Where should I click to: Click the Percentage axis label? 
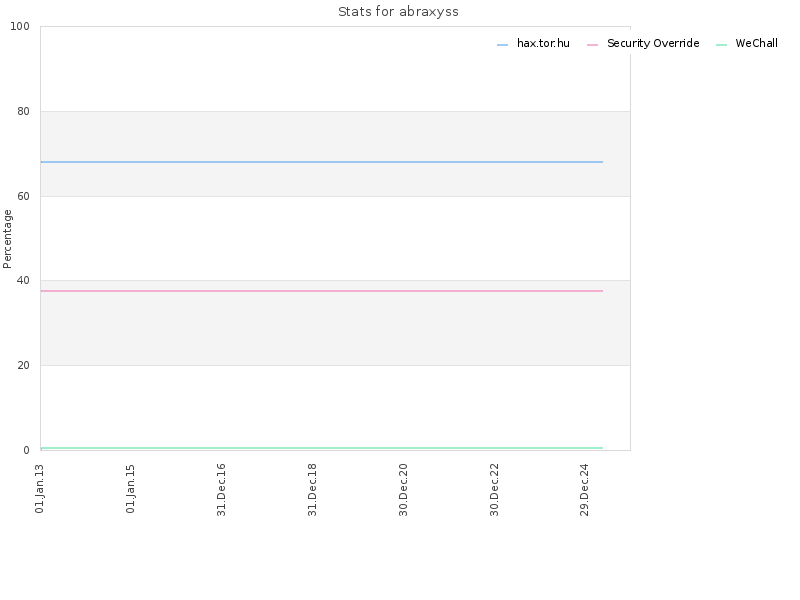tap(7, 239)
